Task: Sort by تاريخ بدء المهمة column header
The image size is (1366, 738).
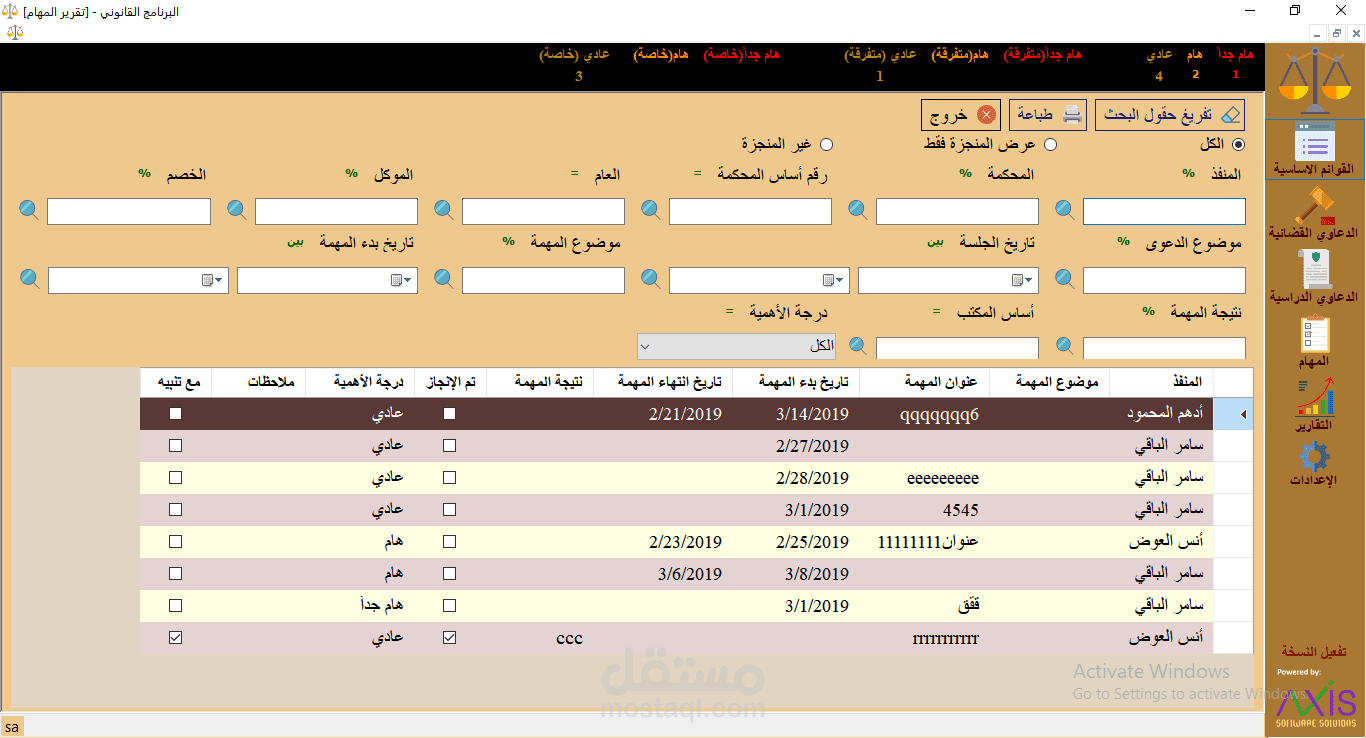Action: [796, 381]
